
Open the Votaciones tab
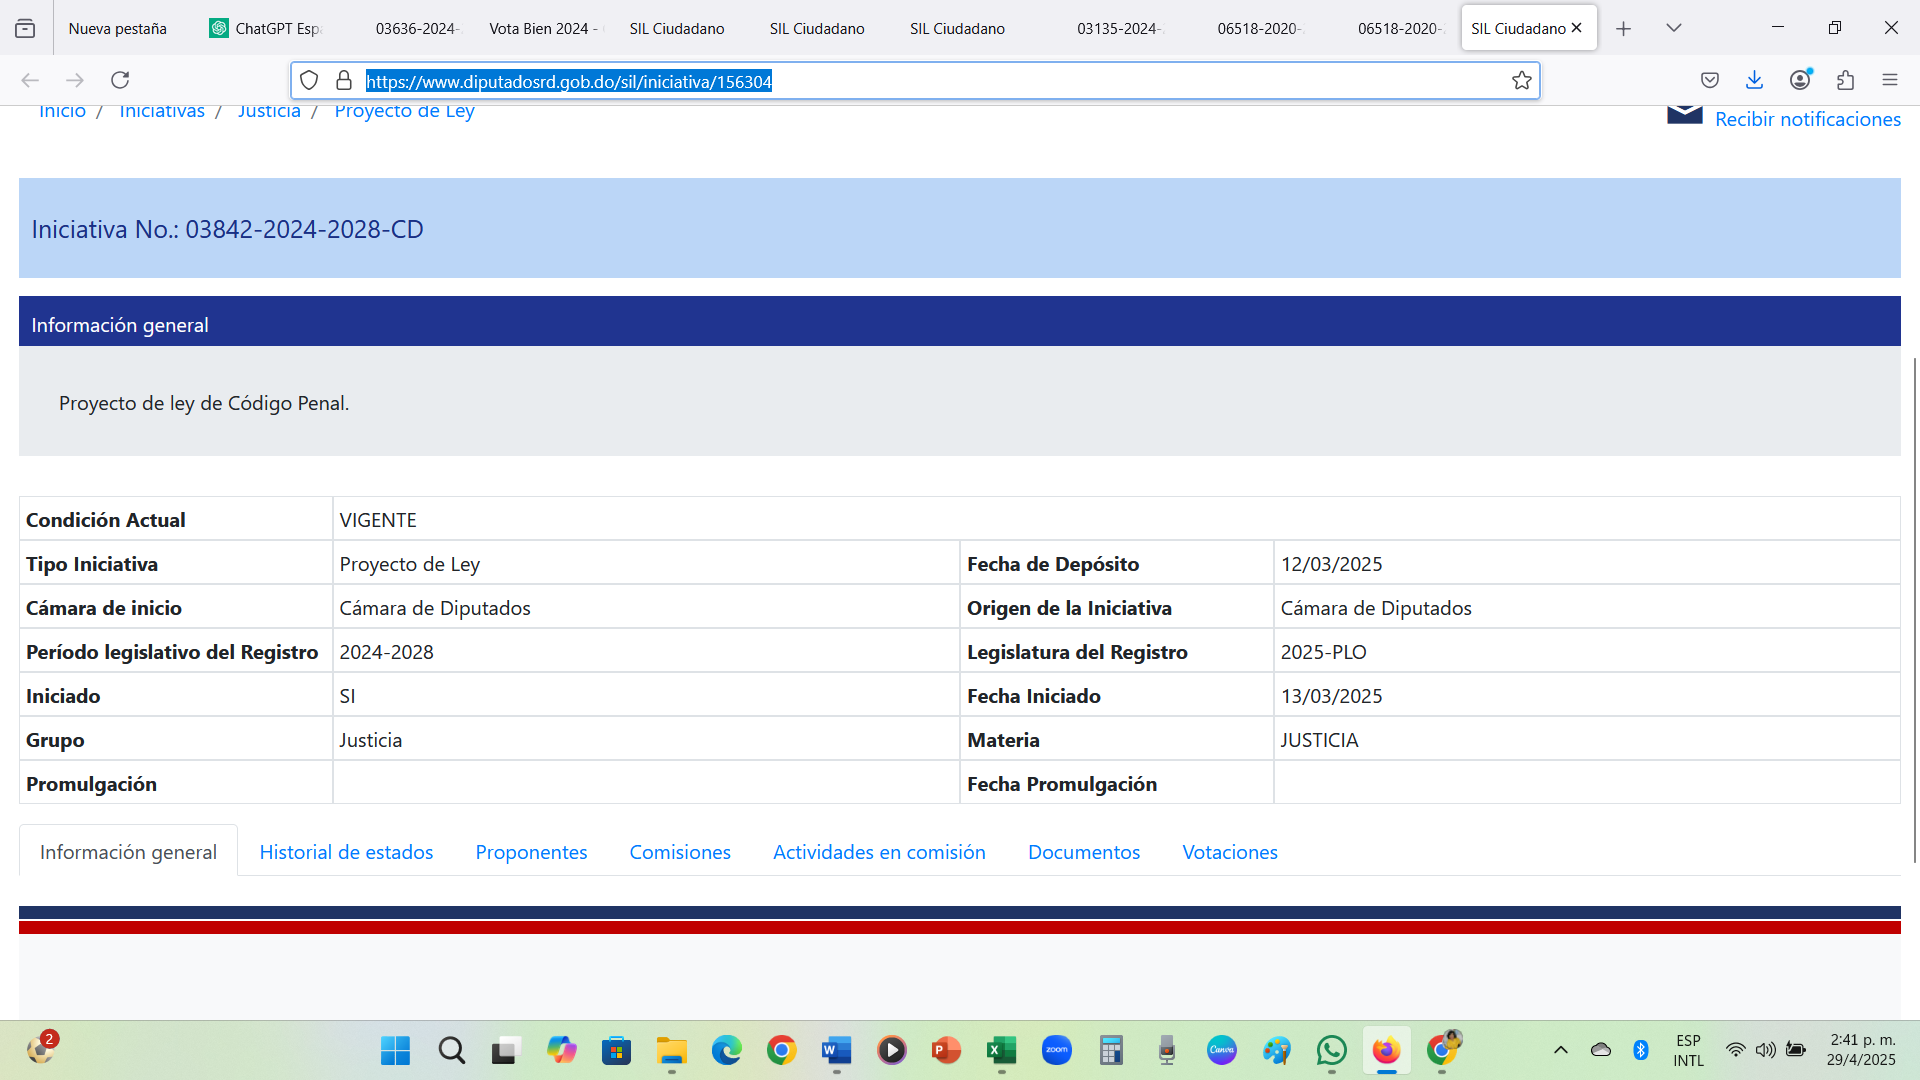(1229, 852)
